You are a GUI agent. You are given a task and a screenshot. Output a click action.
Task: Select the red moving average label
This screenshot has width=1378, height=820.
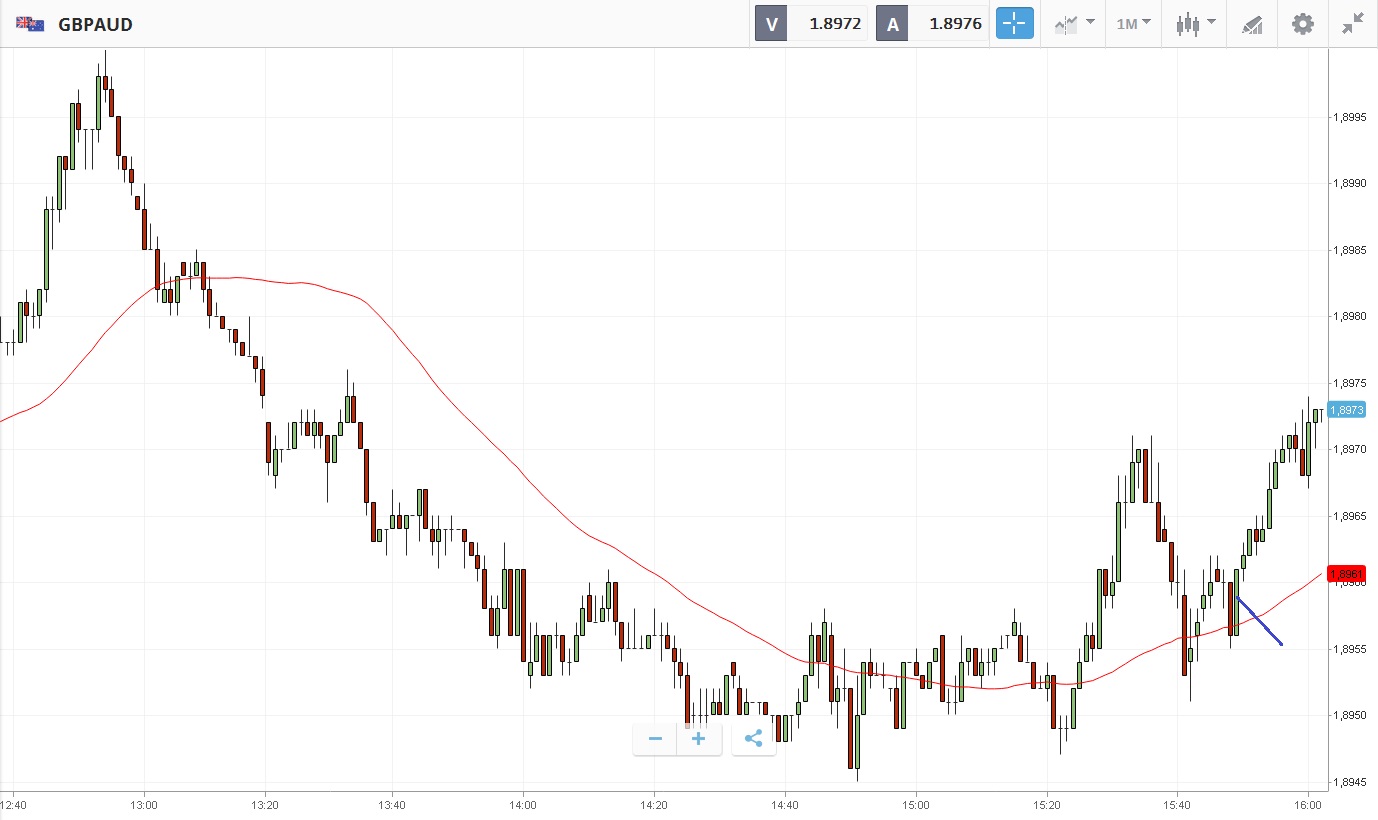[x=1345, y=574]
